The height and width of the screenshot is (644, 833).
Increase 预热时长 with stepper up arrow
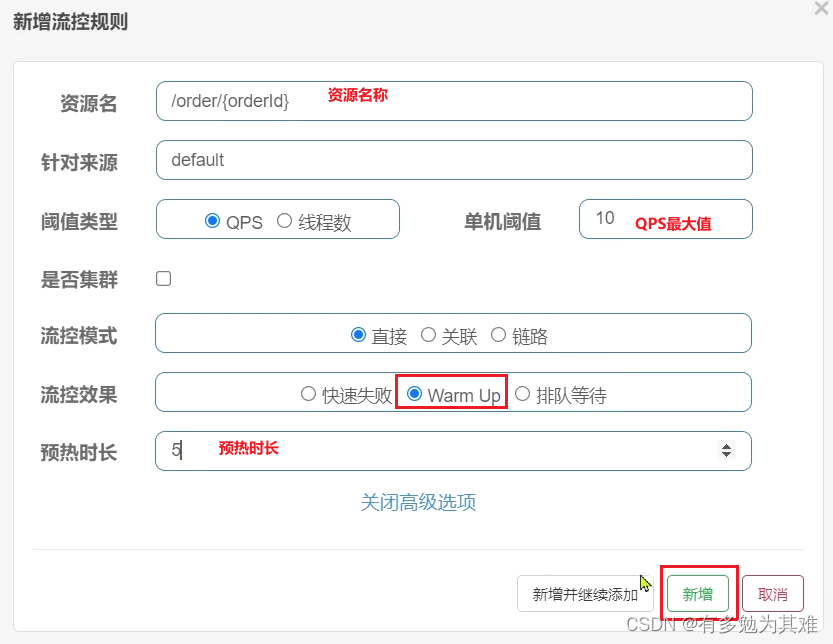coord(726,446)
